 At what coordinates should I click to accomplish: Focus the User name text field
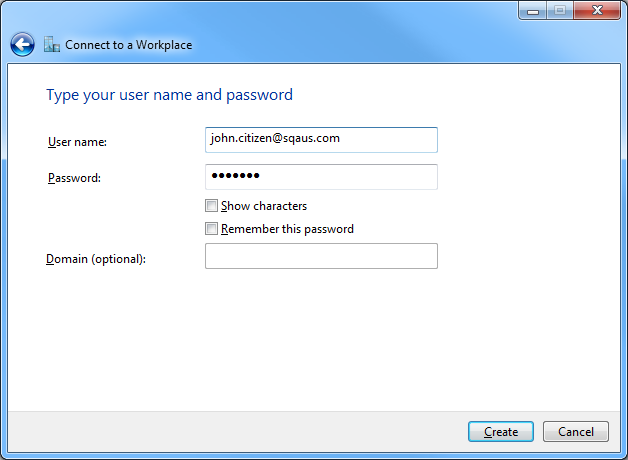321,139
